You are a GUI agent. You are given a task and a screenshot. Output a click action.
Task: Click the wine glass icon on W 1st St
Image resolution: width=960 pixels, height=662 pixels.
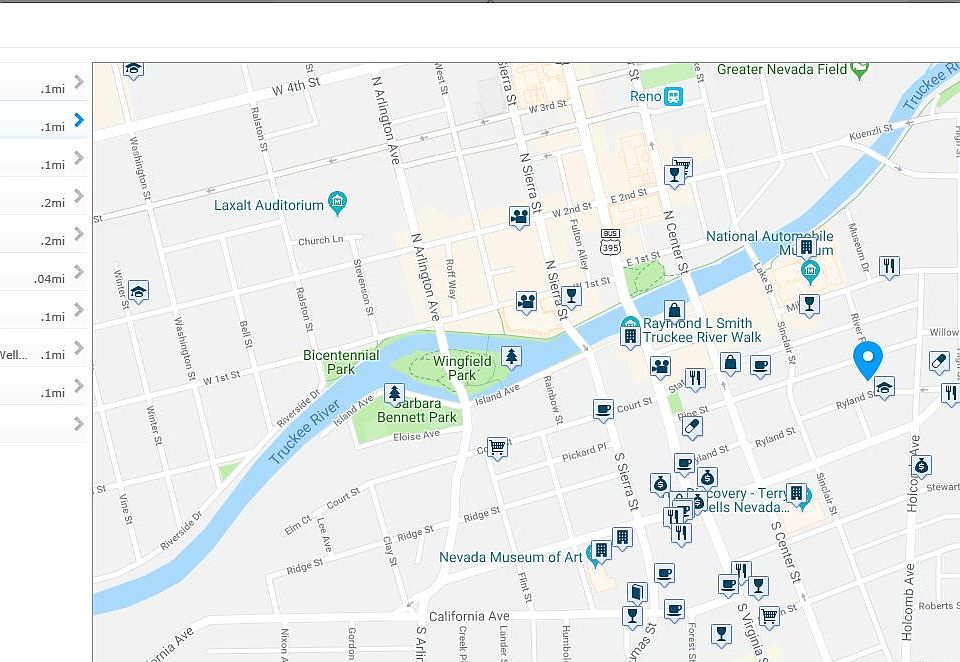pos(571,296)
